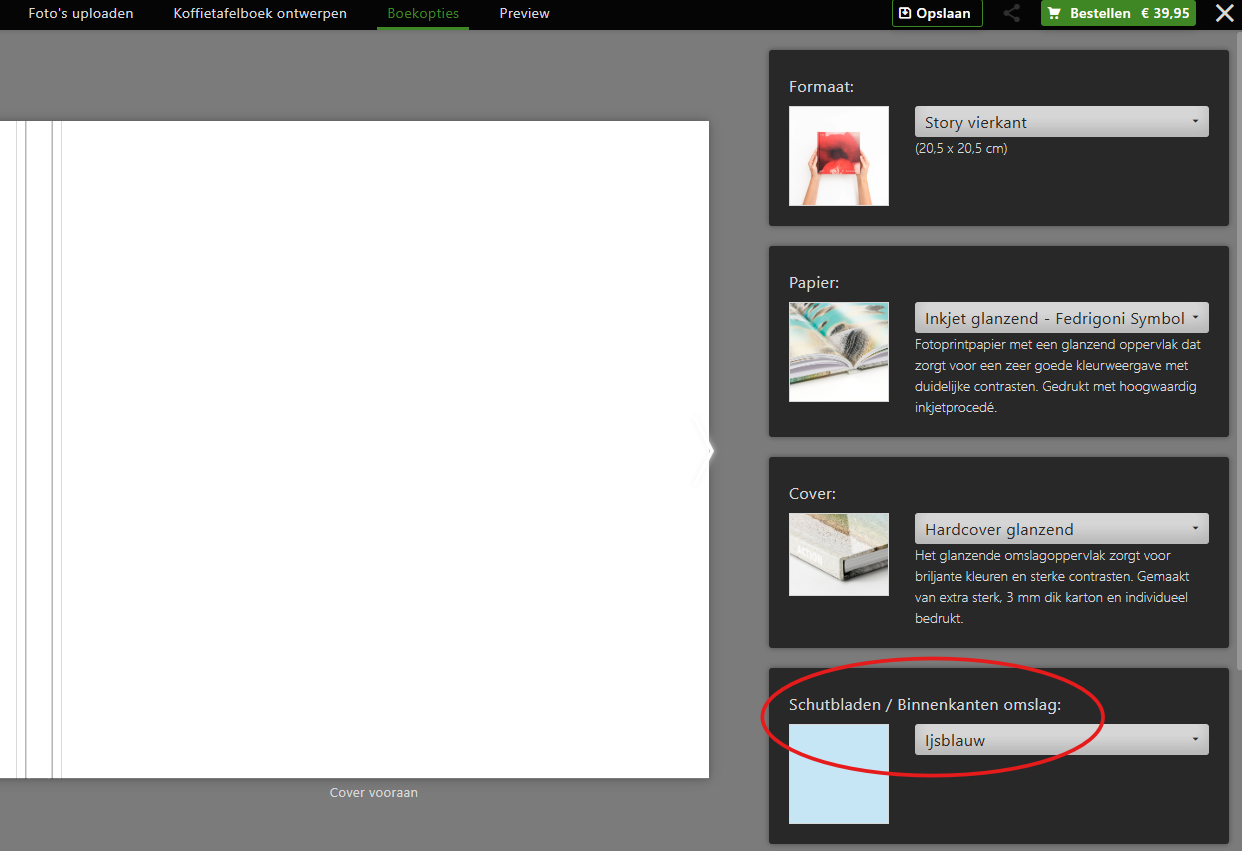The height and width of the screenshot is (851, 1242).
Task: Open the Inkjet glanzend paper dropdown
Action: pyautogui.click(x=1061, y=318)
